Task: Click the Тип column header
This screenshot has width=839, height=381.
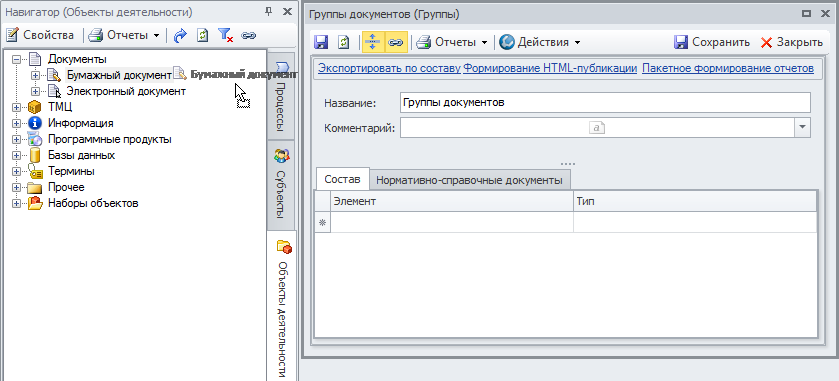Action: 695,201
